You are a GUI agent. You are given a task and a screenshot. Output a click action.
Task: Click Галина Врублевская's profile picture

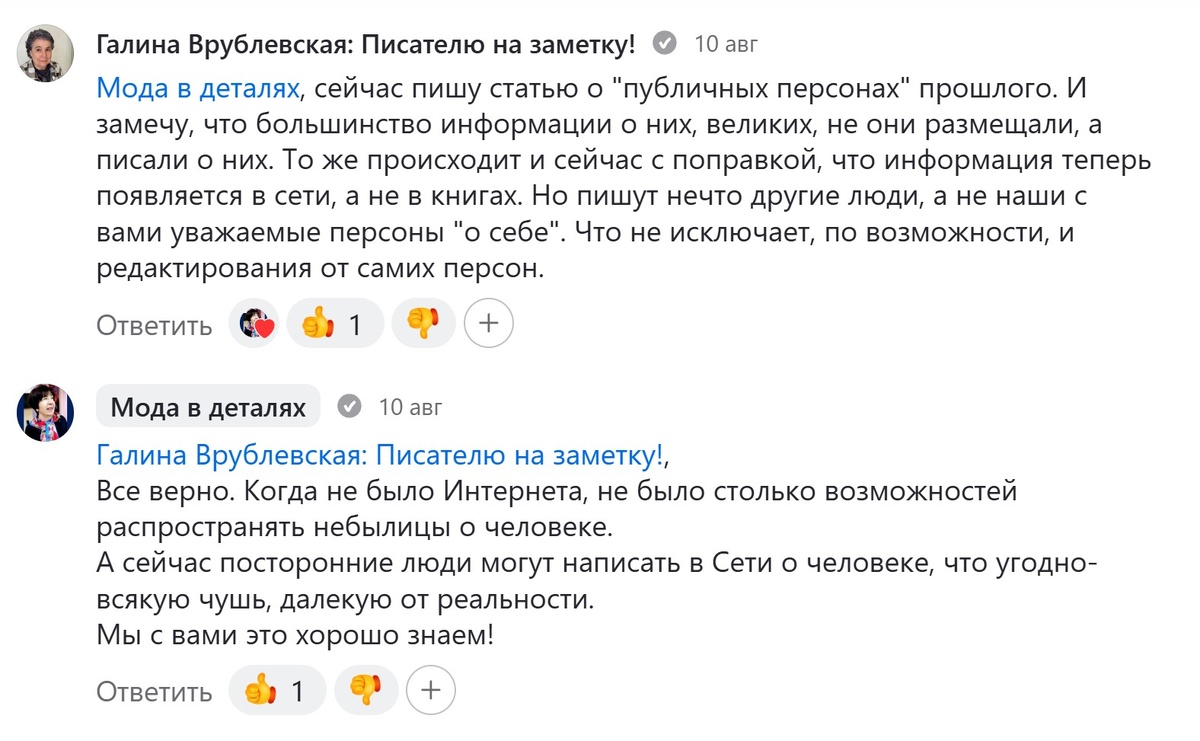45,44
